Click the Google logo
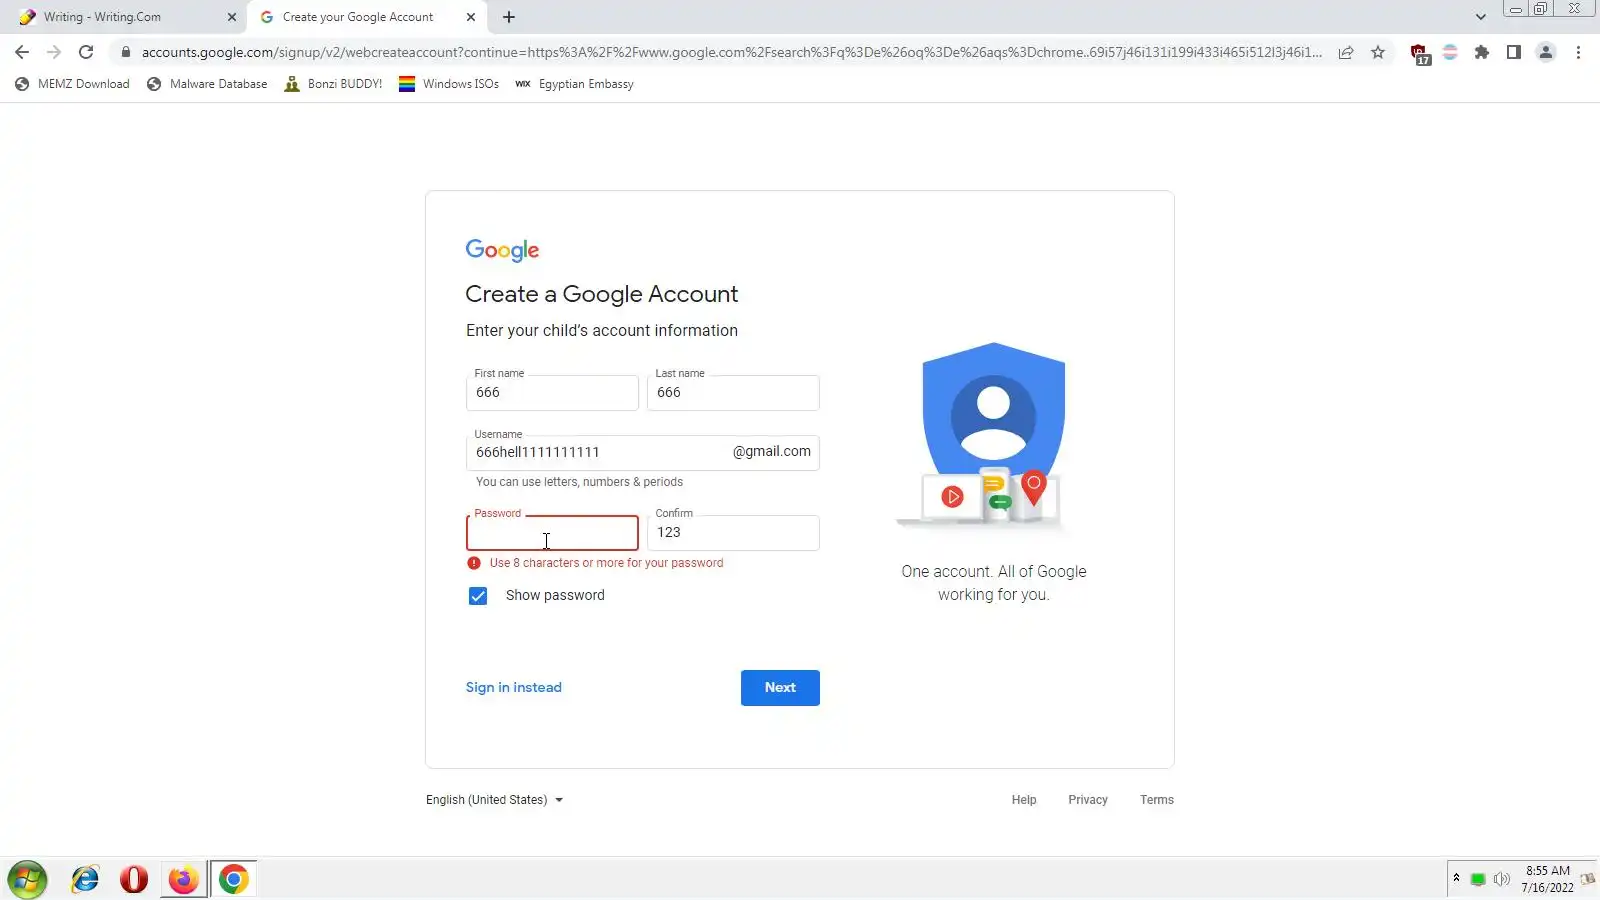Screen dimensions: 1600x900 coord(502,250)
